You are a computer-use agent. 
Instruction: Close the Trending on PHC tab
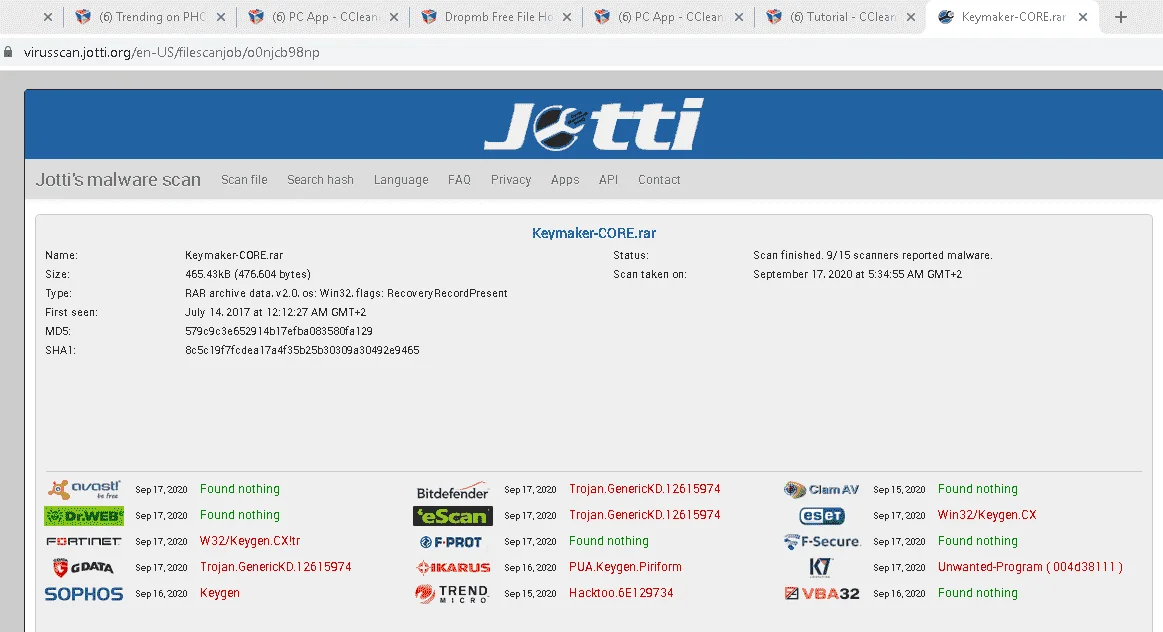coord(220,16)
